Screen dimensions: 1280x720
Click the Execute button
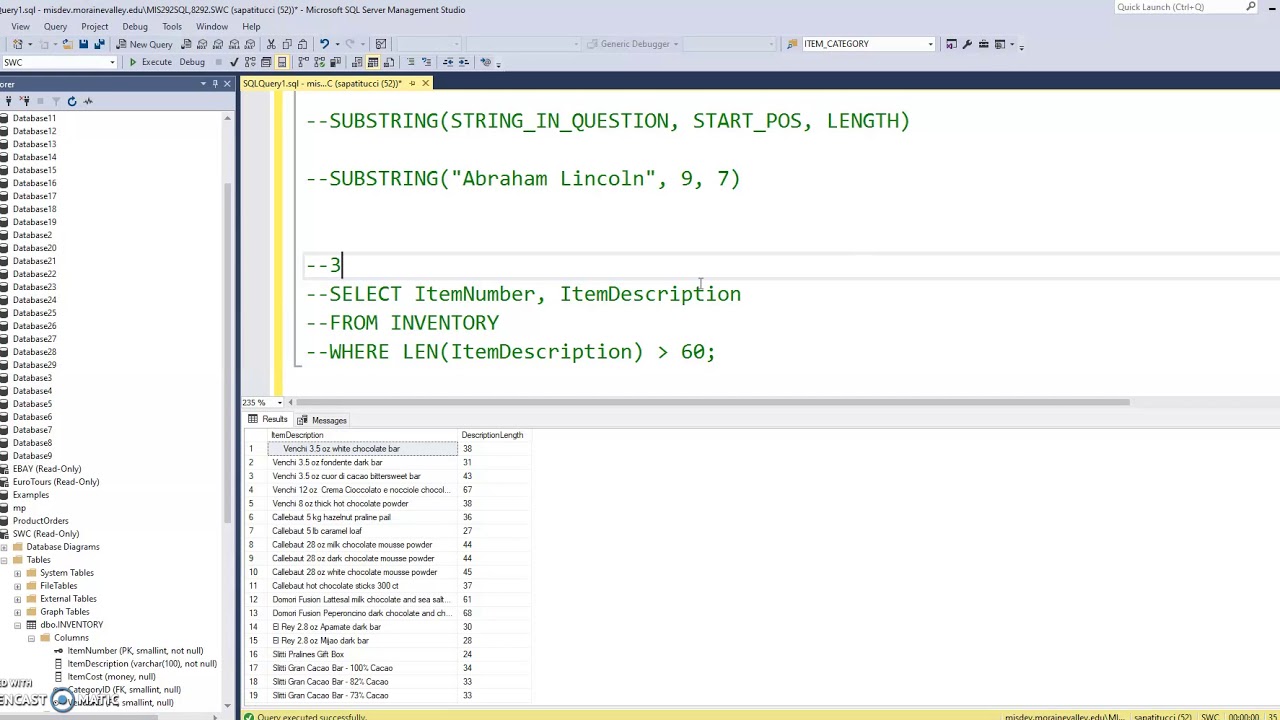pos(150,62)
